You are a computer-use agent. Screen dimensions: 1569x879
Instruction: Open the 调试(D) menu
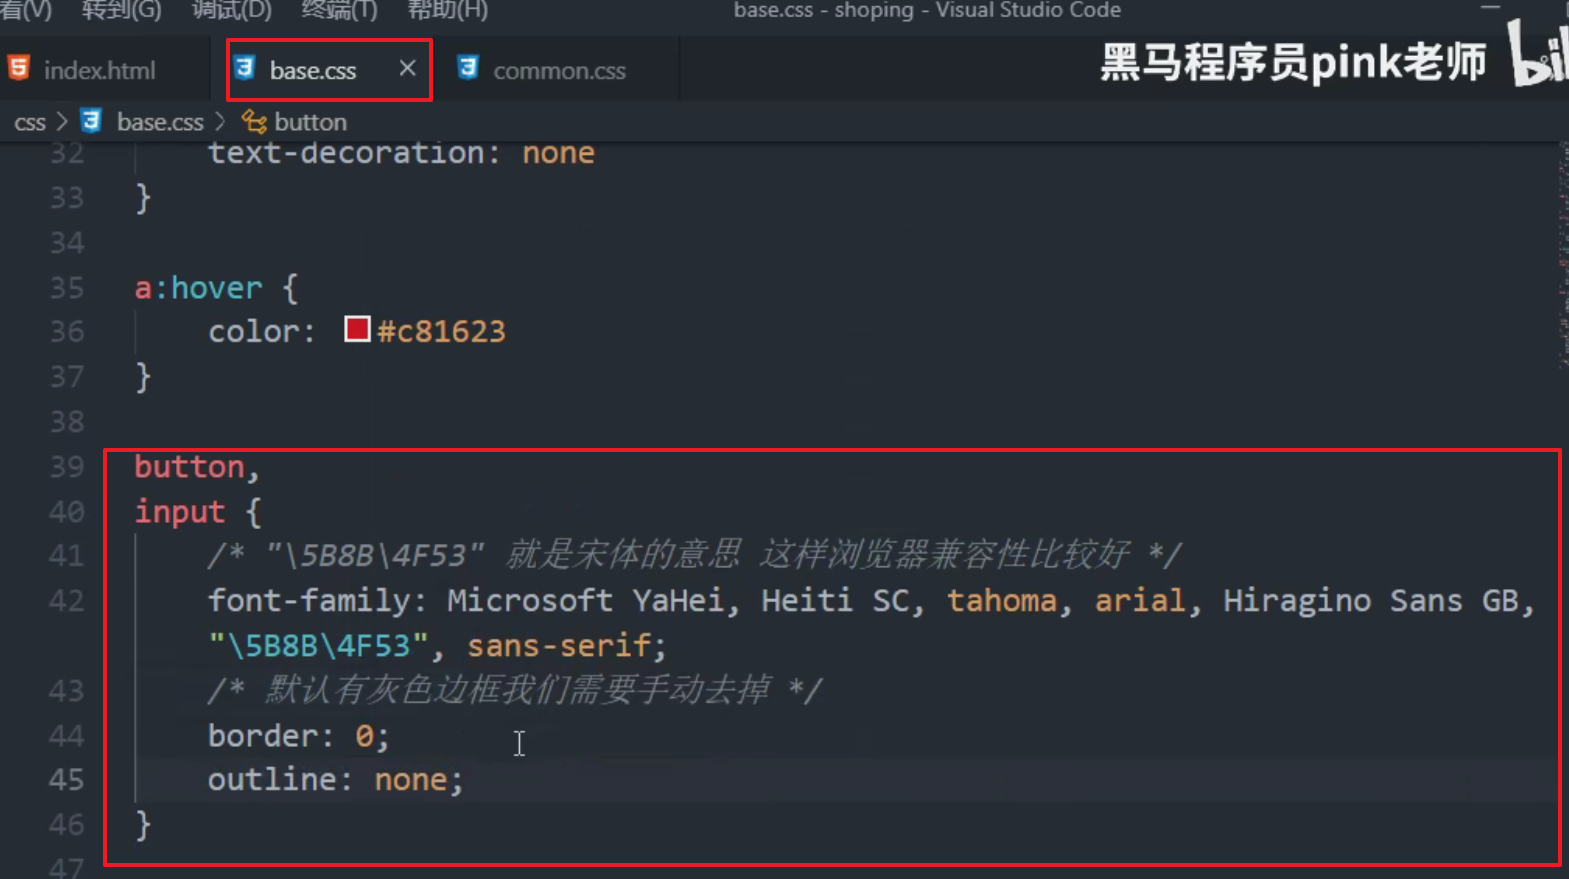coord(231,10)
